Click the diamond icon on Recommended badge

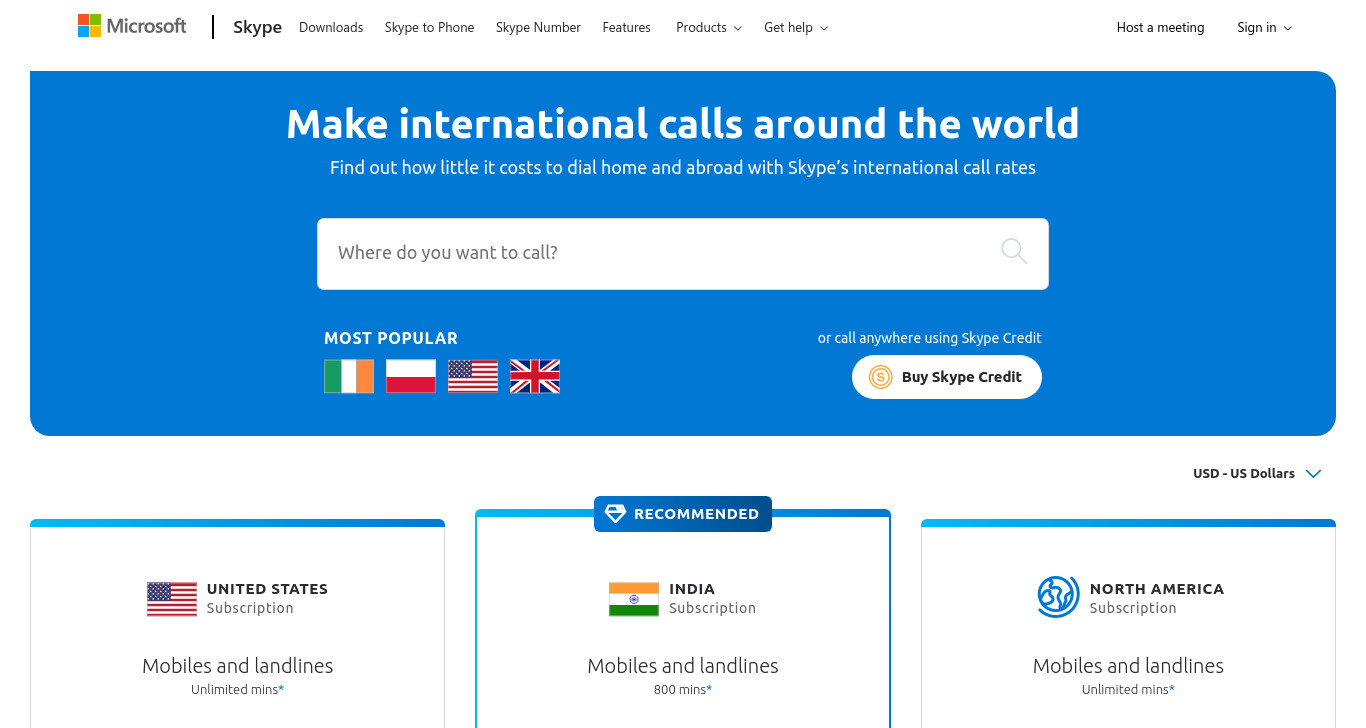615,514
